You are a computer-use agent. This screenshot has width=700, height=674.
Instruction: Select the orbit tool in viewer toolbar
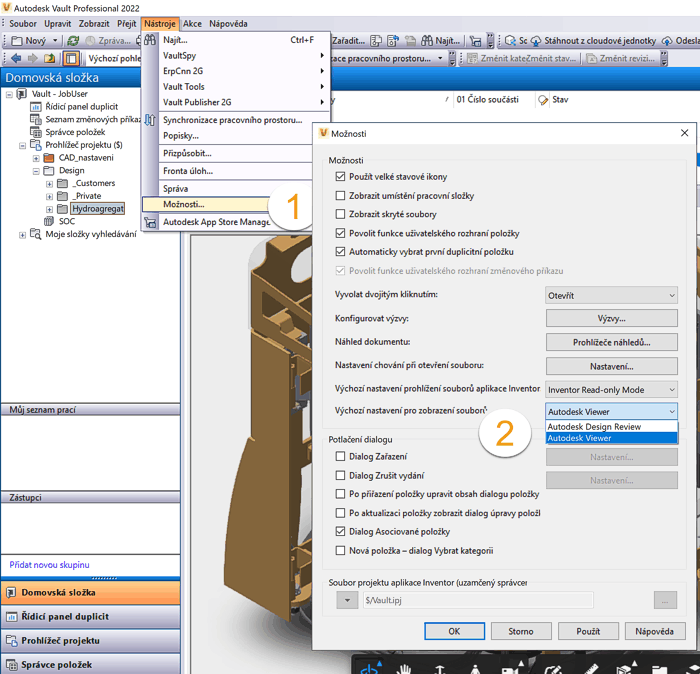(371, 668)
